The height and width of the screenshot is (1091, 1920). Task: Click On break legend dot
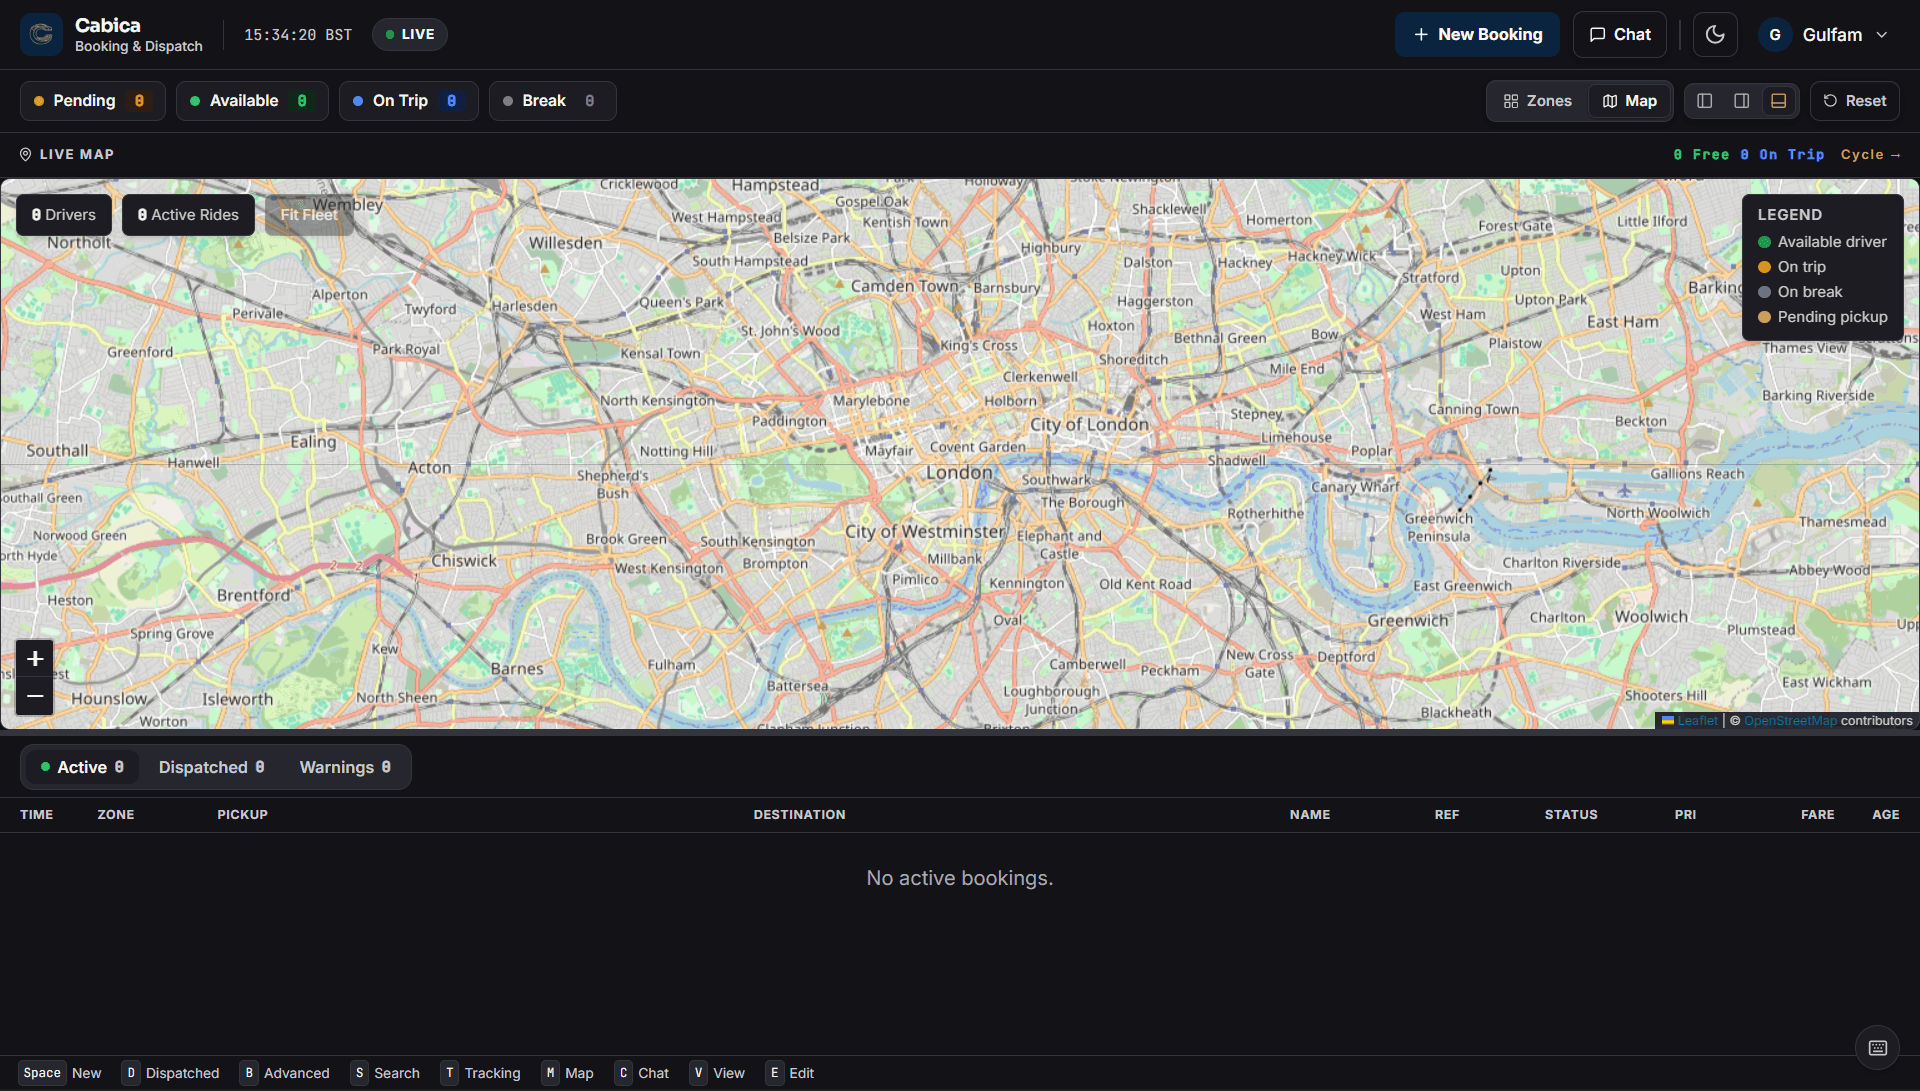[x=1765, y=292]
